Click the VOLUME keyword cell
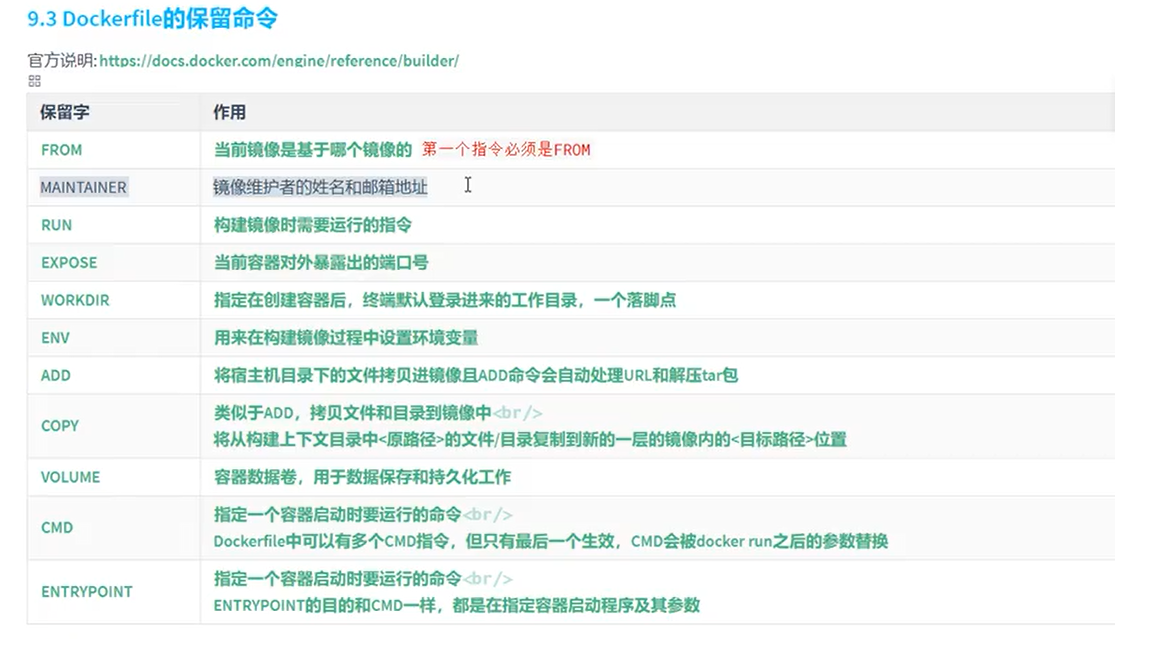The width and height of the screenshot is (1150, 648). coord(70,477)
